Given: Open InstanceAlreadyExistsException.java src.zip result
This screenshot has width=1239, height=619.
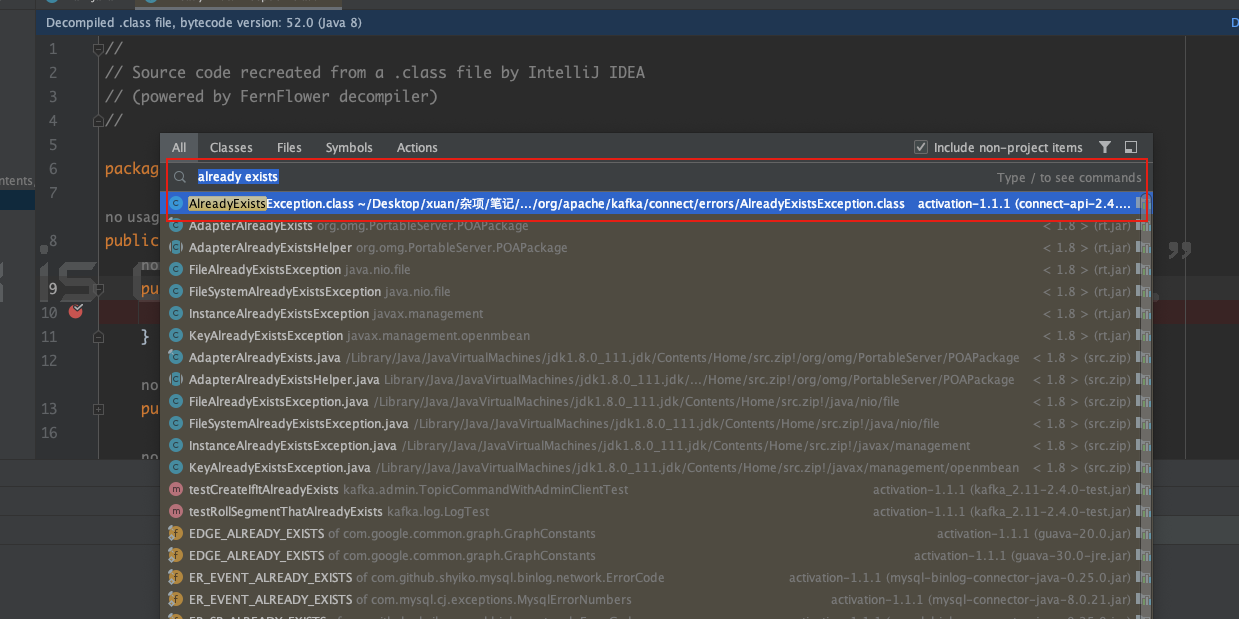Looking at the screenshot, I should 656,446.
